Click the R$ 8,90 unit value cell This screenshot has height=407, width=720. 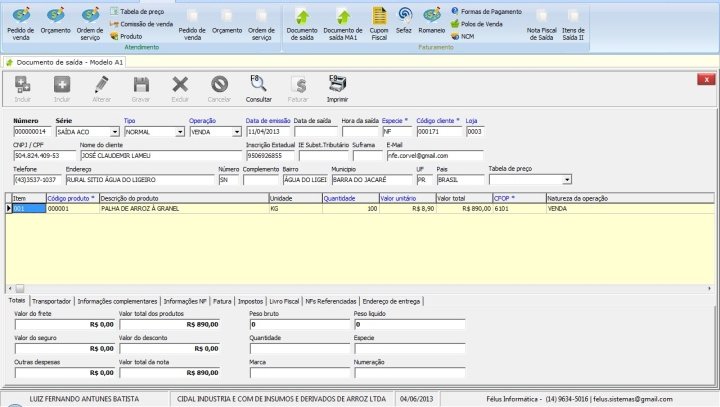(x=407, y=209)
